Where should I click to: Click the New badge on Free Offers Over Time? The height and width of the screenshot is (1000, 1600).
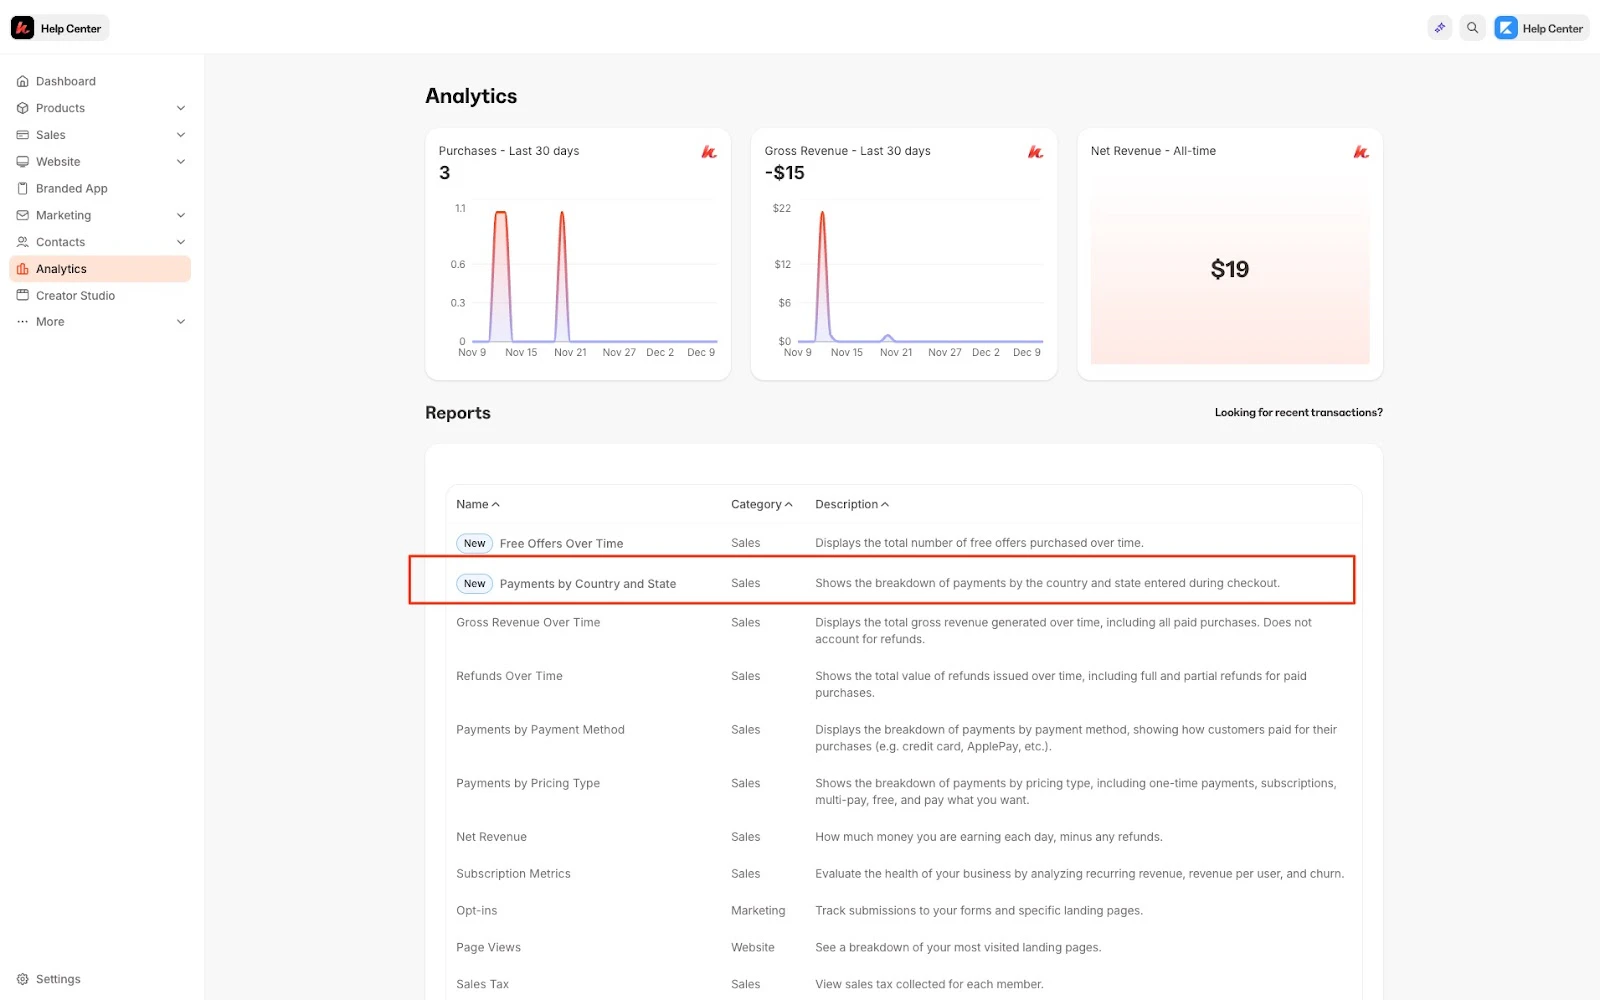pyautogui.click(x=474, y=544)
